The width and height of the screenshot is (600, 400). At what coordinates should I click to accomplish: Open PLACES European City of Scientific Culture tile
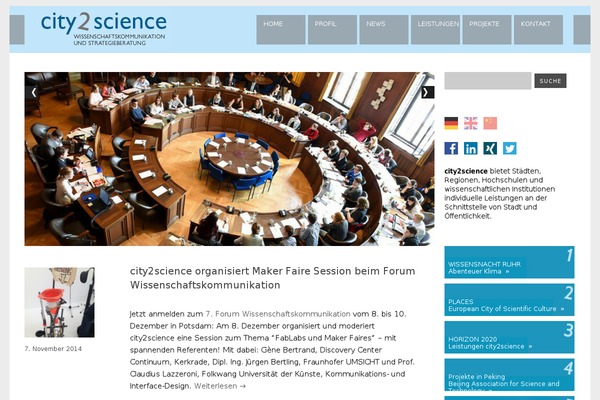tap(509, 300)
